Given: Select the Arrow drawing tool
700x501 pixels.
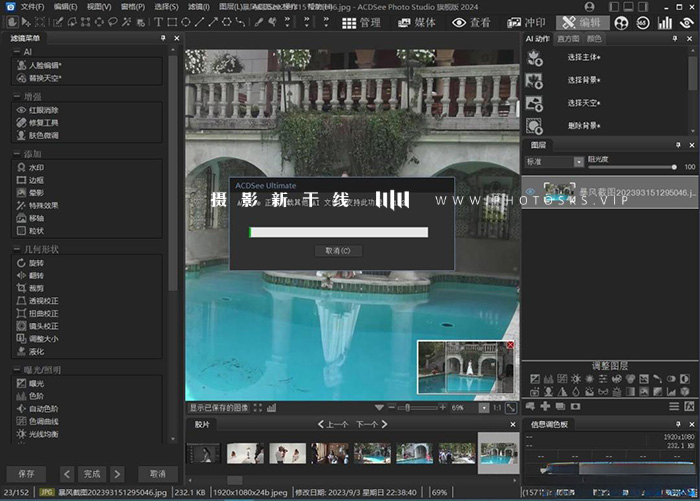Looking at the screenshot, I should click(x=213, y=22).
